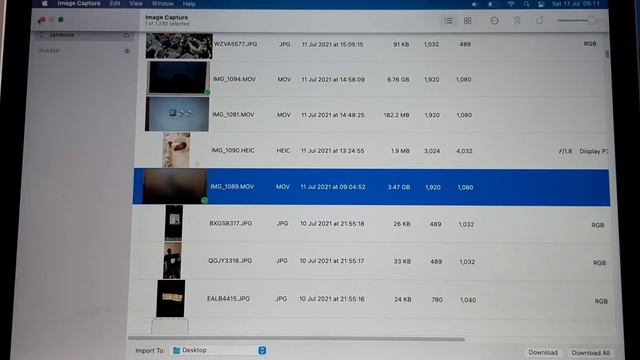The width and height of the screenshot is (640, 360).
Task: Open the Apple menu
Action: 44,3
